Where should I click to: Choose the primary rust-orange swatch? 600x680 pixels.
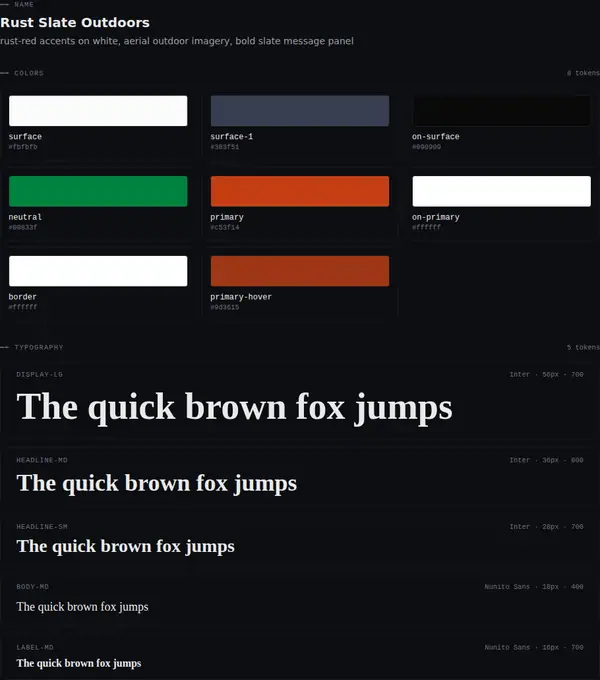pyautogui.click(x=300, y=191)
